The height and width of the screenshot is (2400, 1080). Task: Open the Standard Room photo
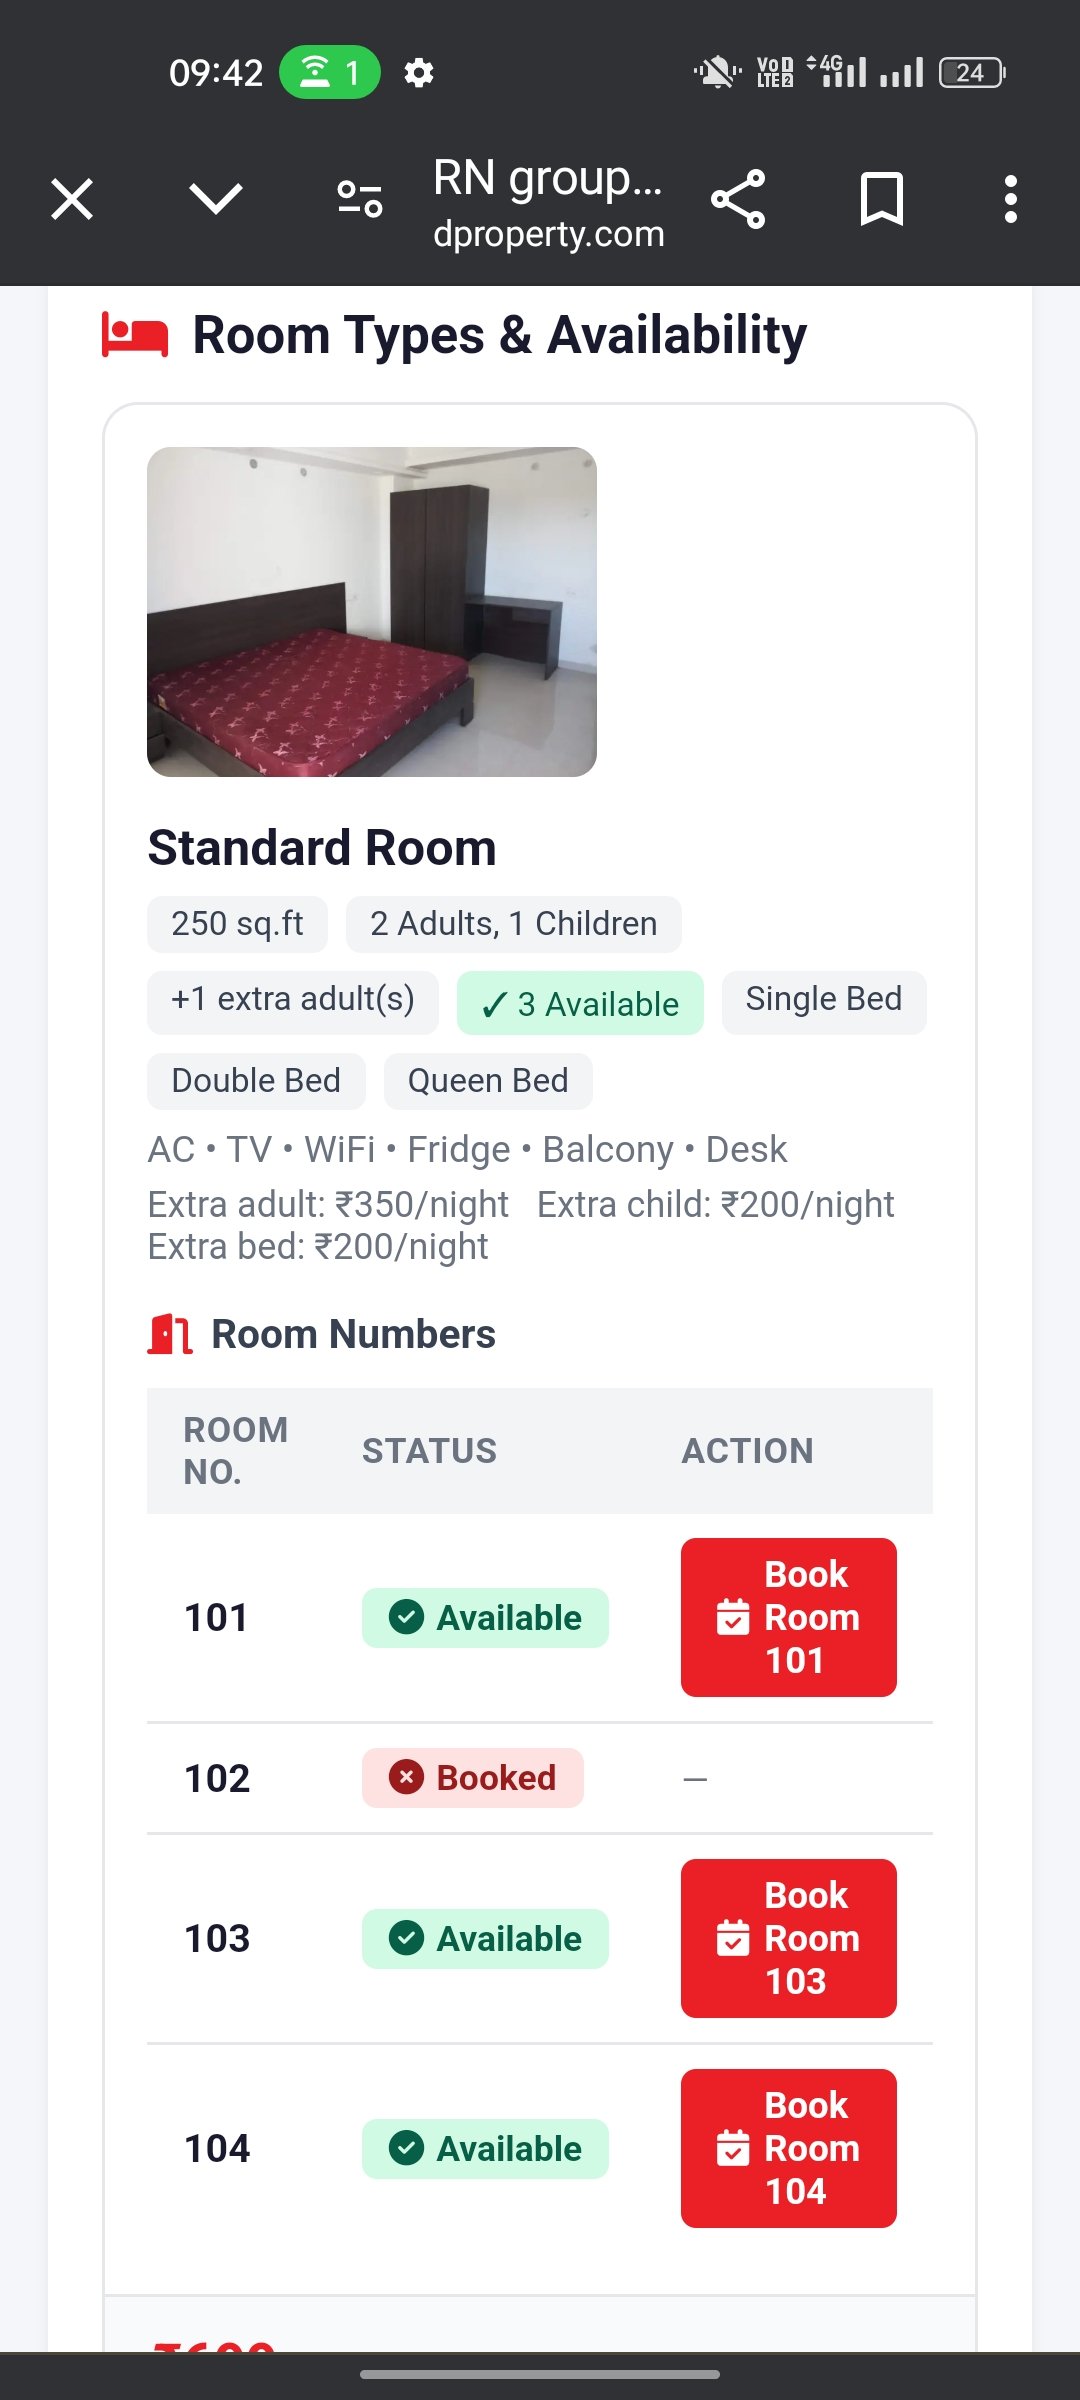(x=372, y=612)
